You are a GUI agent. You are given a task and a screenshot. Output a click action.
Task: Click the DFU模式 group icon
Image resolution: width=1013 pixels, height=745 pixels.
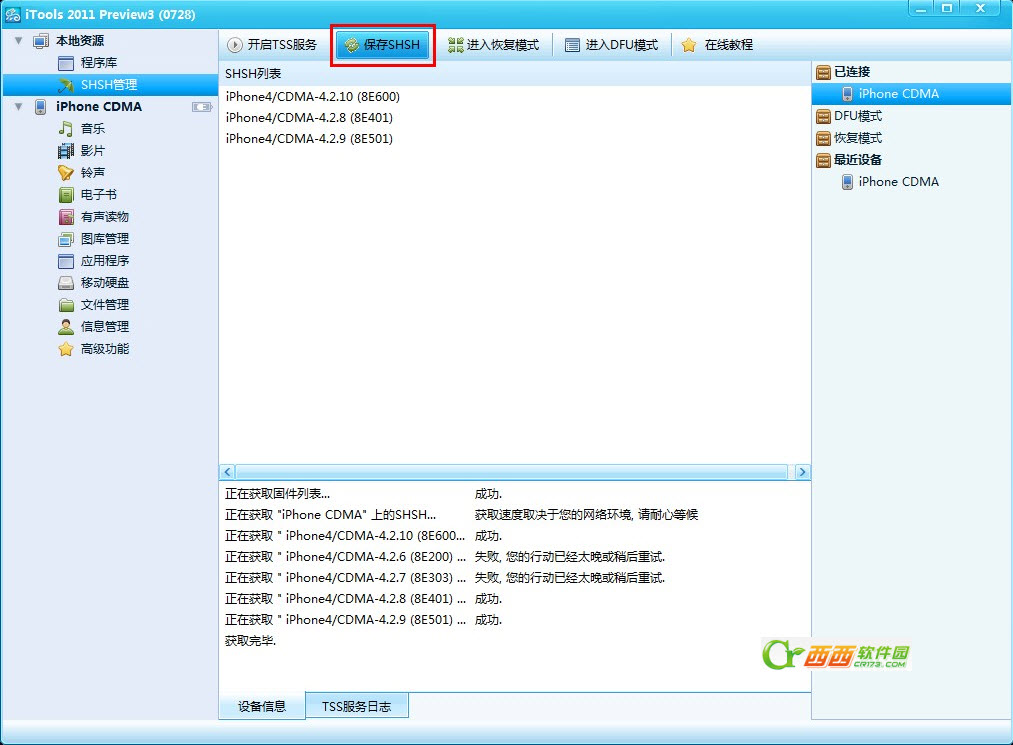point(823,116)
